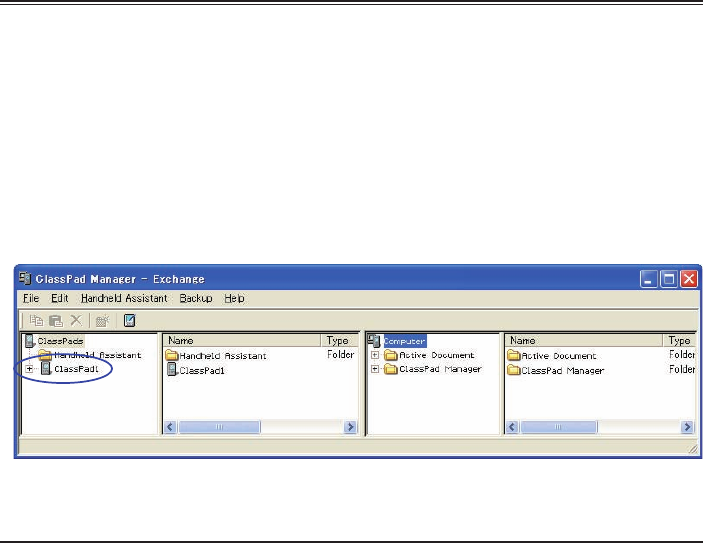Click Folder type cell of Active Document row

point(682,355)
